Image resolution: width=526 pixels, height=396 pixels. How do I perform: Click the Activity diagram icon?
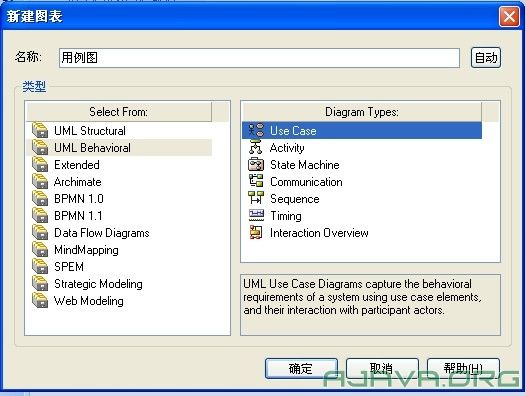[256, 147]
